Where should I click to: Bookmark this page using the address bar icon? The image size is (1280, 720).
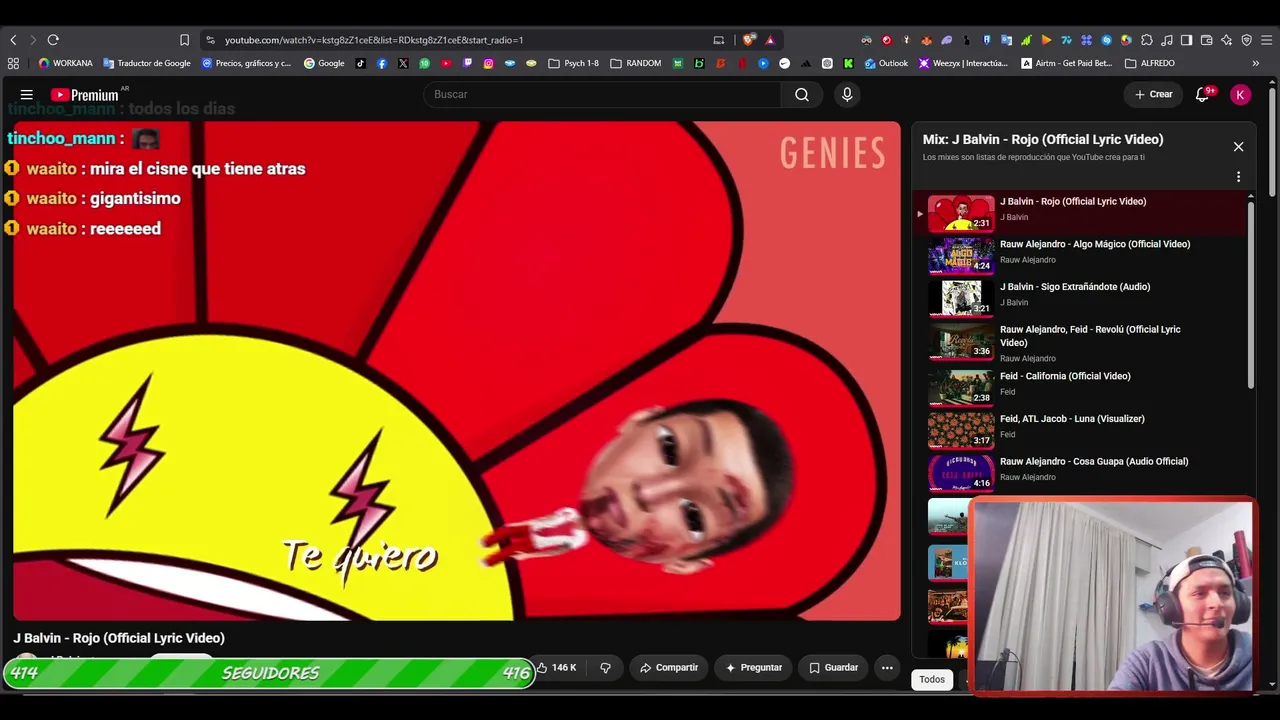(184, 40)
